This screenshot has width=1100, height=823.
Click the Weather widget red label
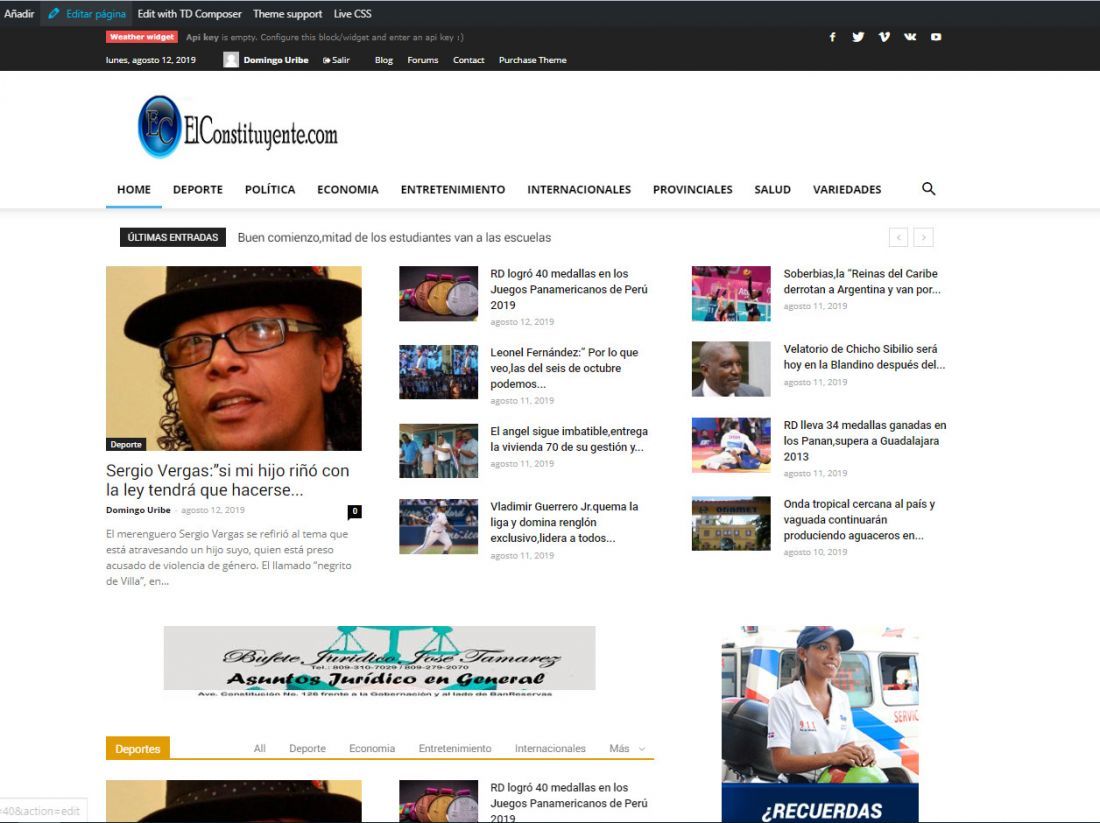click(142, 37)
